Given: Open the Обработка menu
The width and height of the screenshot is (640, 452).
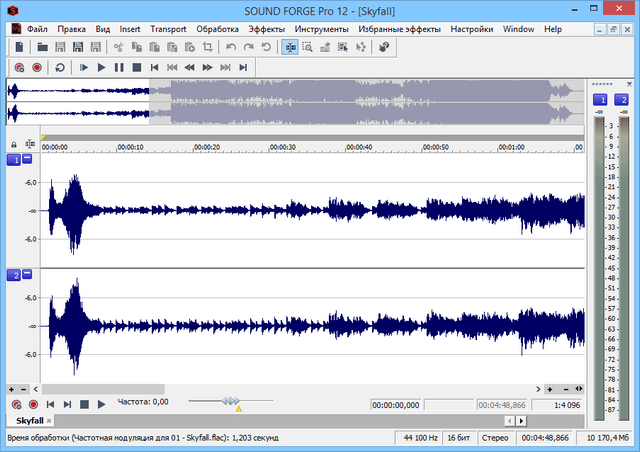Looking at the screenshot, I should (x=218, y=29).
